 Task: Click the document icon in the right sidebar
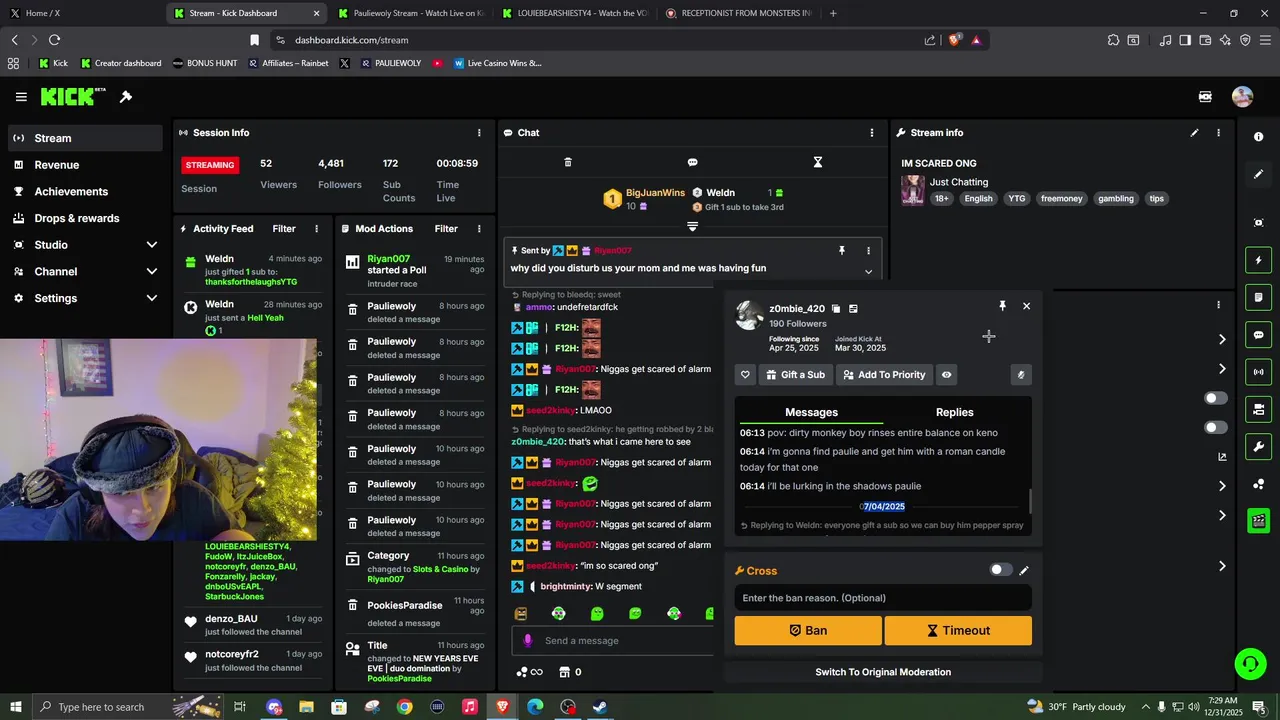click(x=1258, y=298)
